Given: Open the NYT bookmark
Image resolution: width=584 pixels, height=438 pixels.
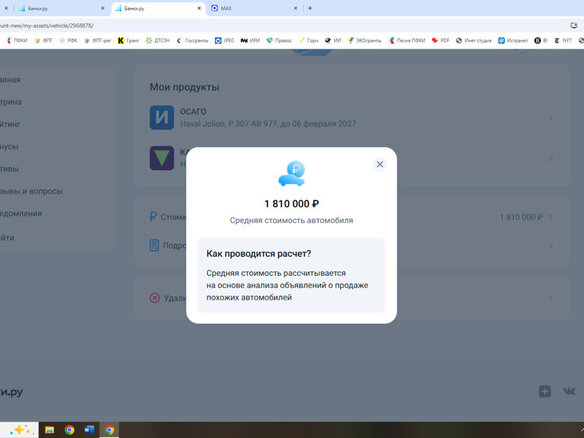Looking at the screenshot, I should click(563, 40).
